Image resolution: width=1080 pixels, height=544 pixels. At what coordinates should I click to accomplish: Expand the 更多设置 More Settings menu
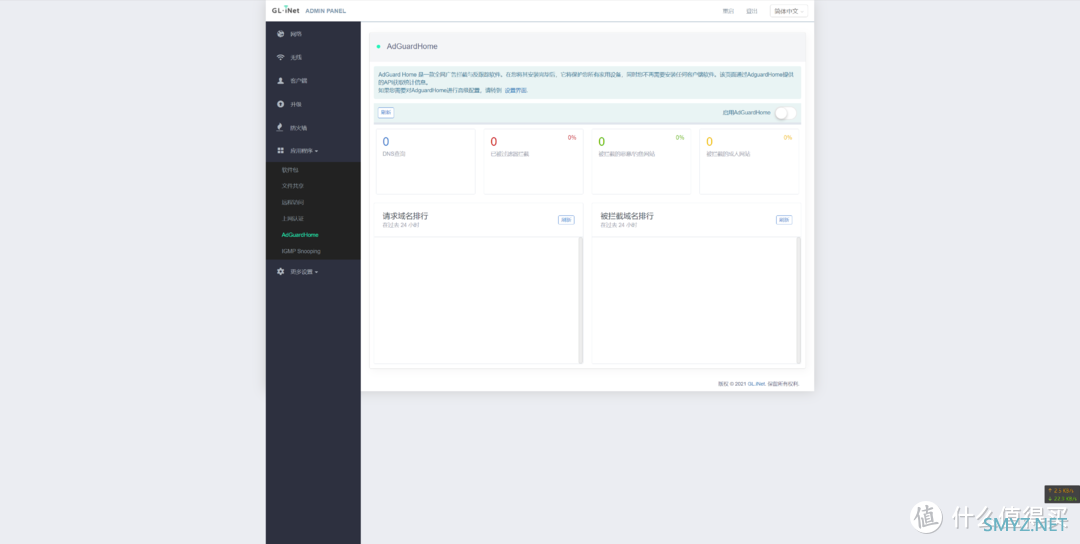coord(304,271)
